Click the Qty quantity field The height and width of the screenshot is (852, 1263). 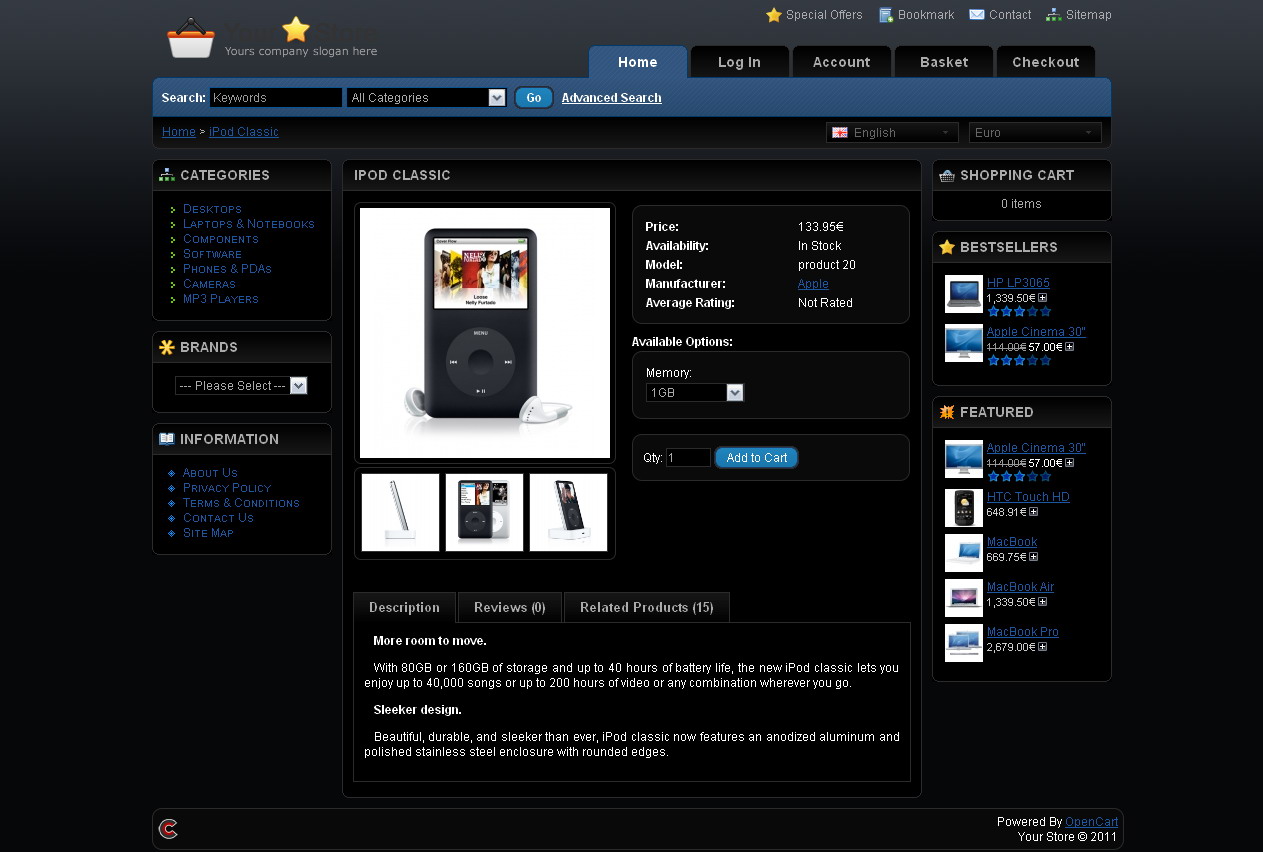(x=688, y=458)
